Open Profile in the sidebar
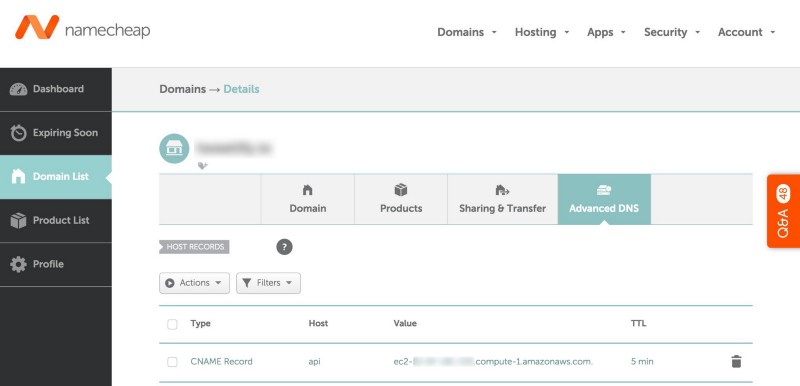The height and width of the screenshot is (386, 800). click(56, 264)
